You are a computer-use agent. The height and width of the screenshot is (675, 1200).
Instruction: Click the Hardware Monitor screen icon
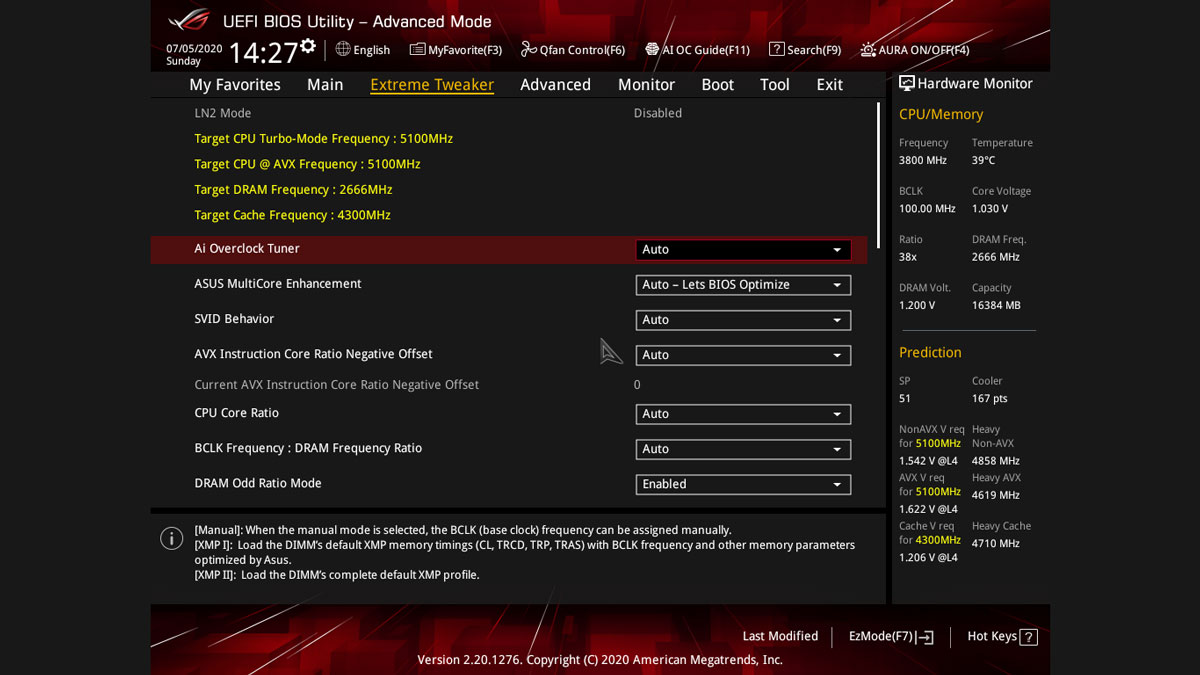tap(907, 84)
